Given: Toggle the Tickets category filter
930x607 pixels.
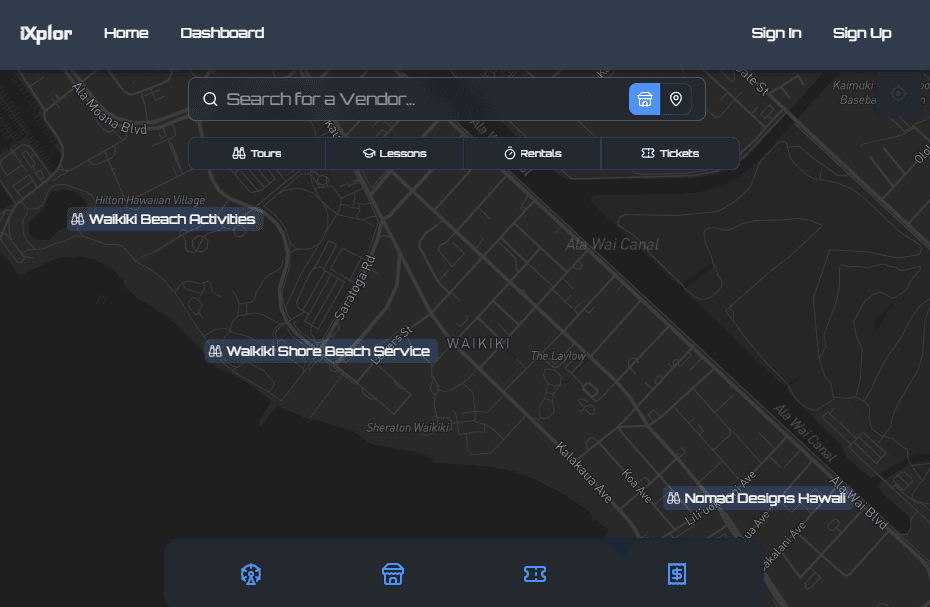Looking at the screenshot, I should coord(670,154).
